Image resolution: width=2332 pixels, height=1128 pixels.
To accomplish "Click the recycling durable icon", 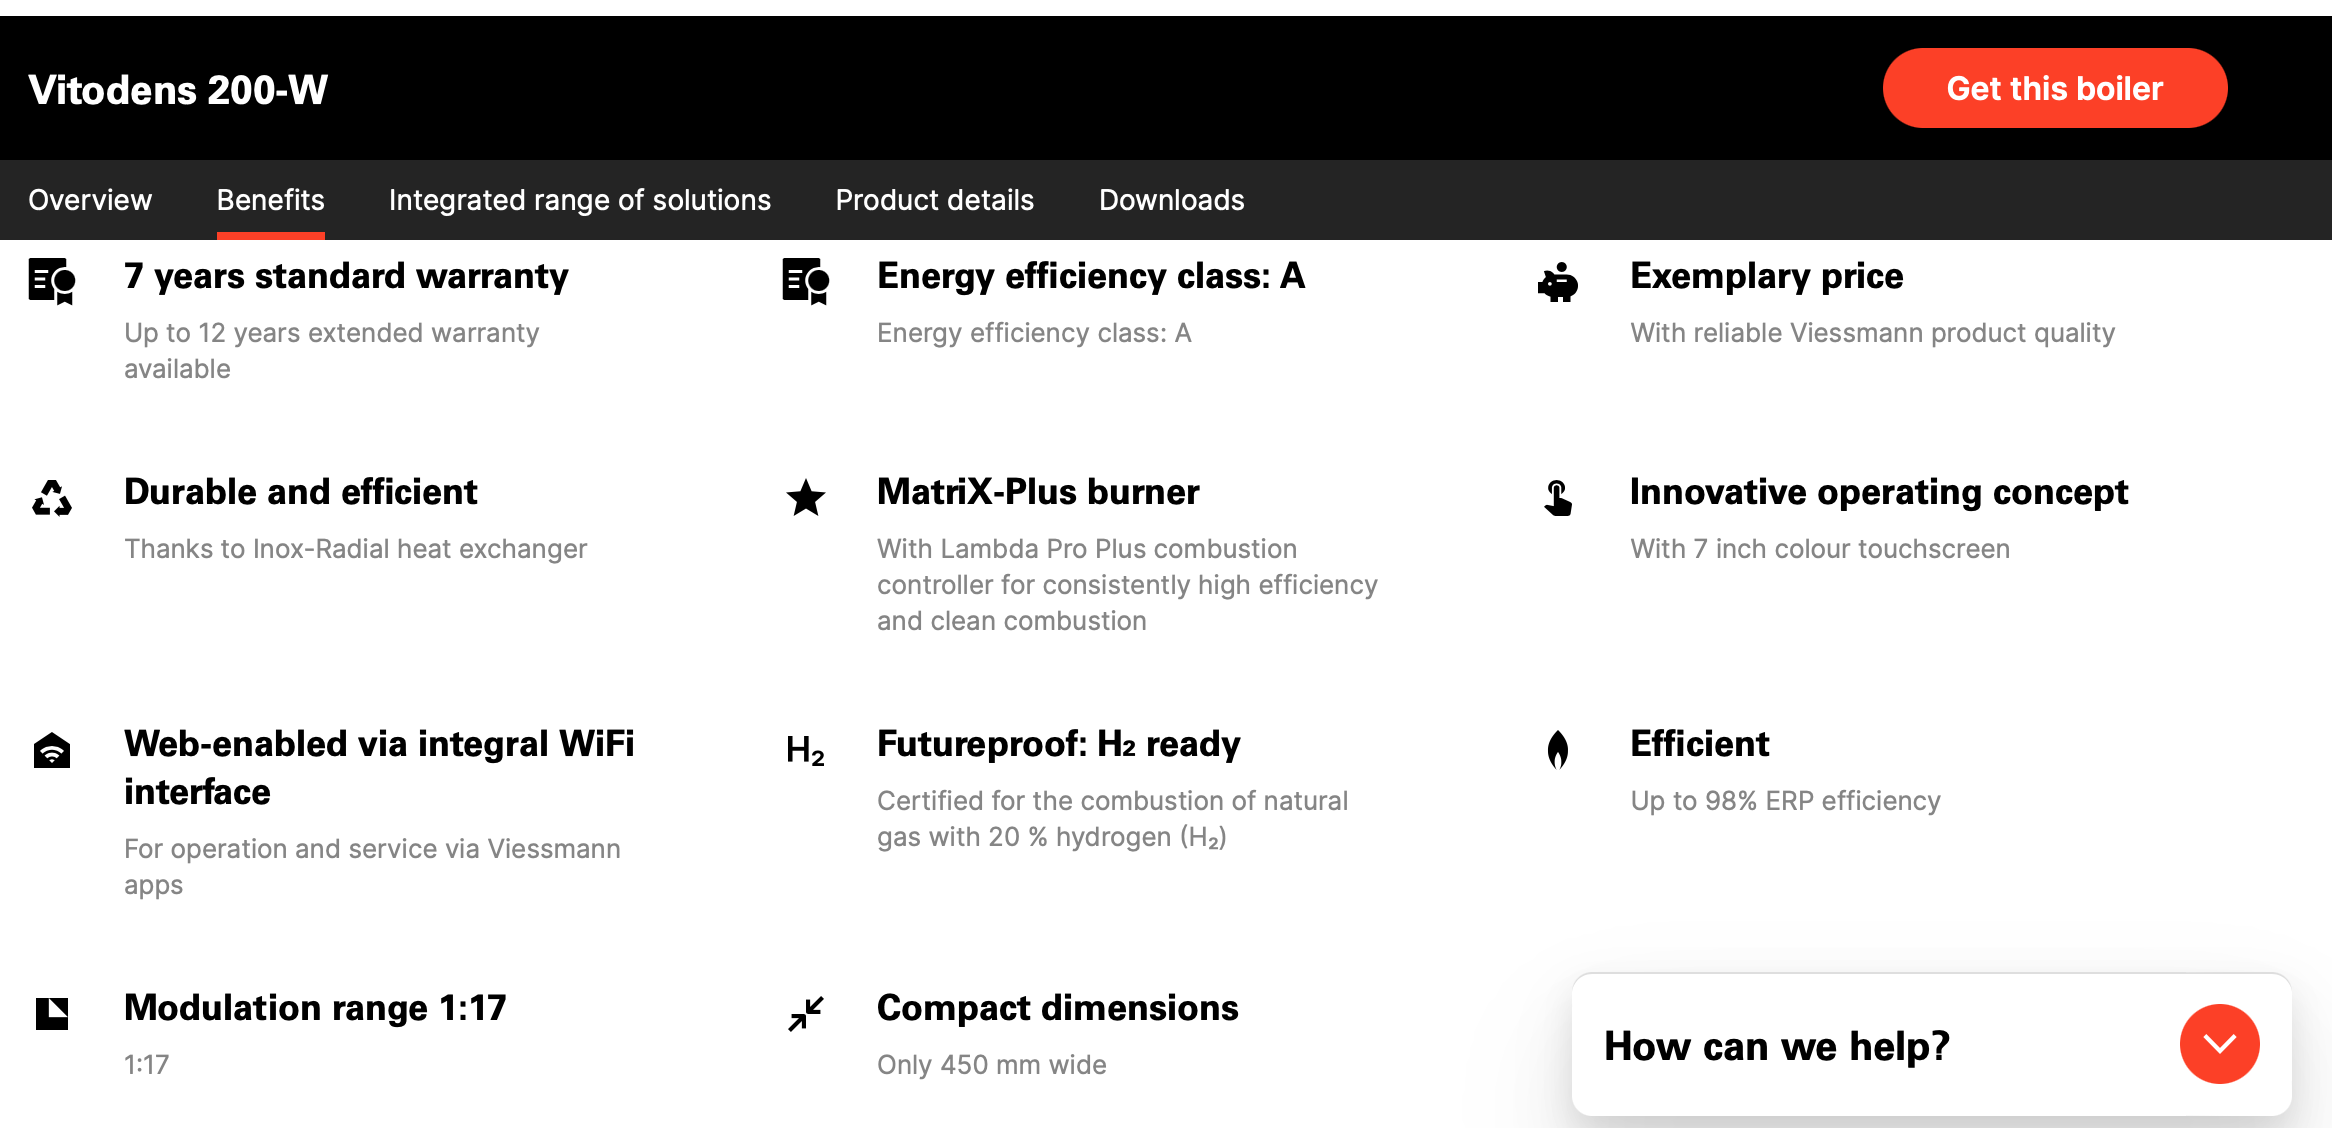I will (52, 498).
